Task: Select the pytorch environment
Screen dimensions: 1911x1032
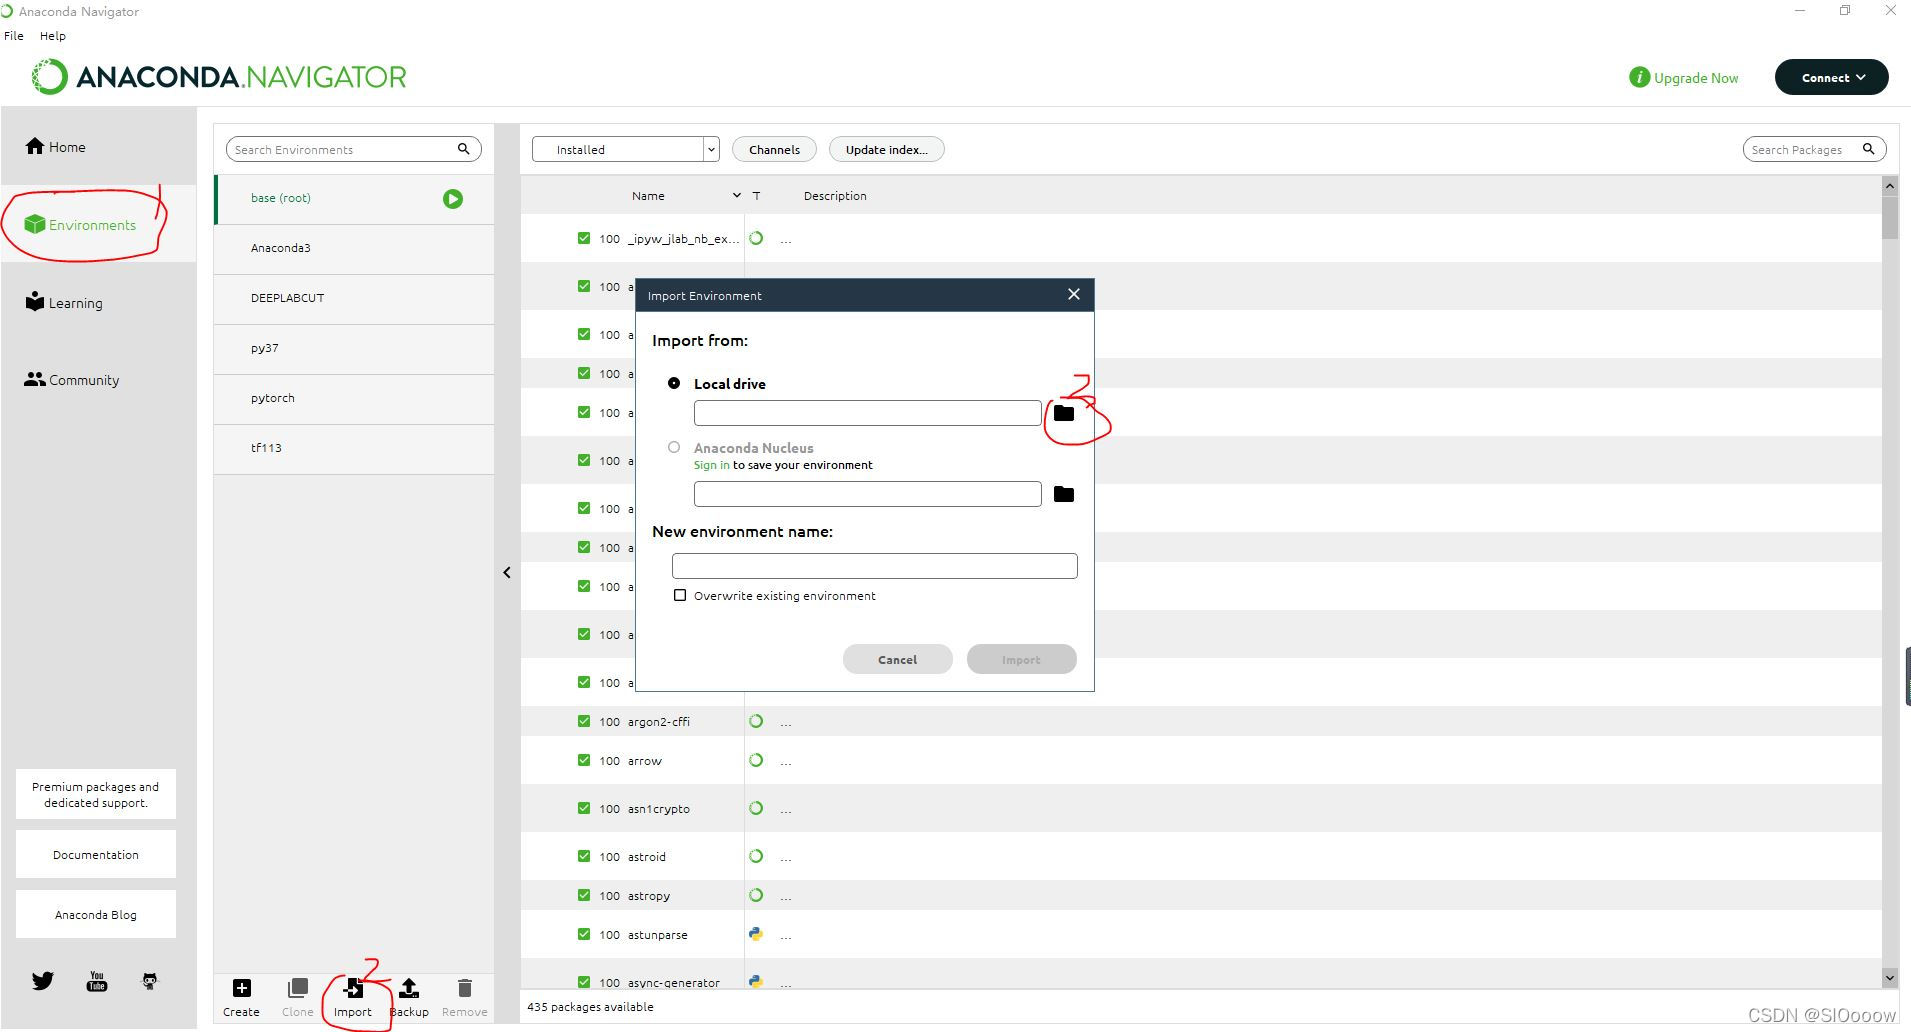Action: coord(354,398)
